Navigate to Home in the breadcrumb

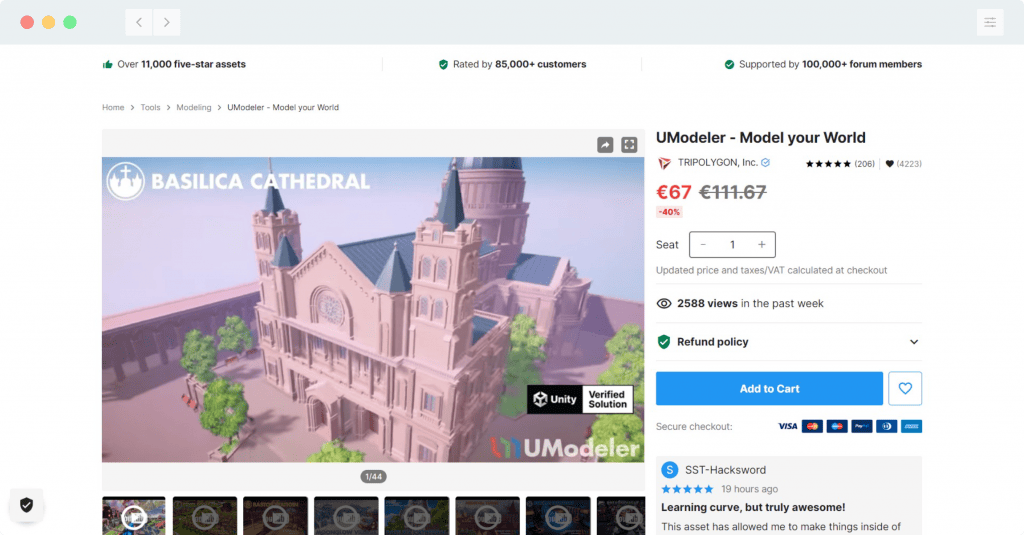(x=113, y=108)
